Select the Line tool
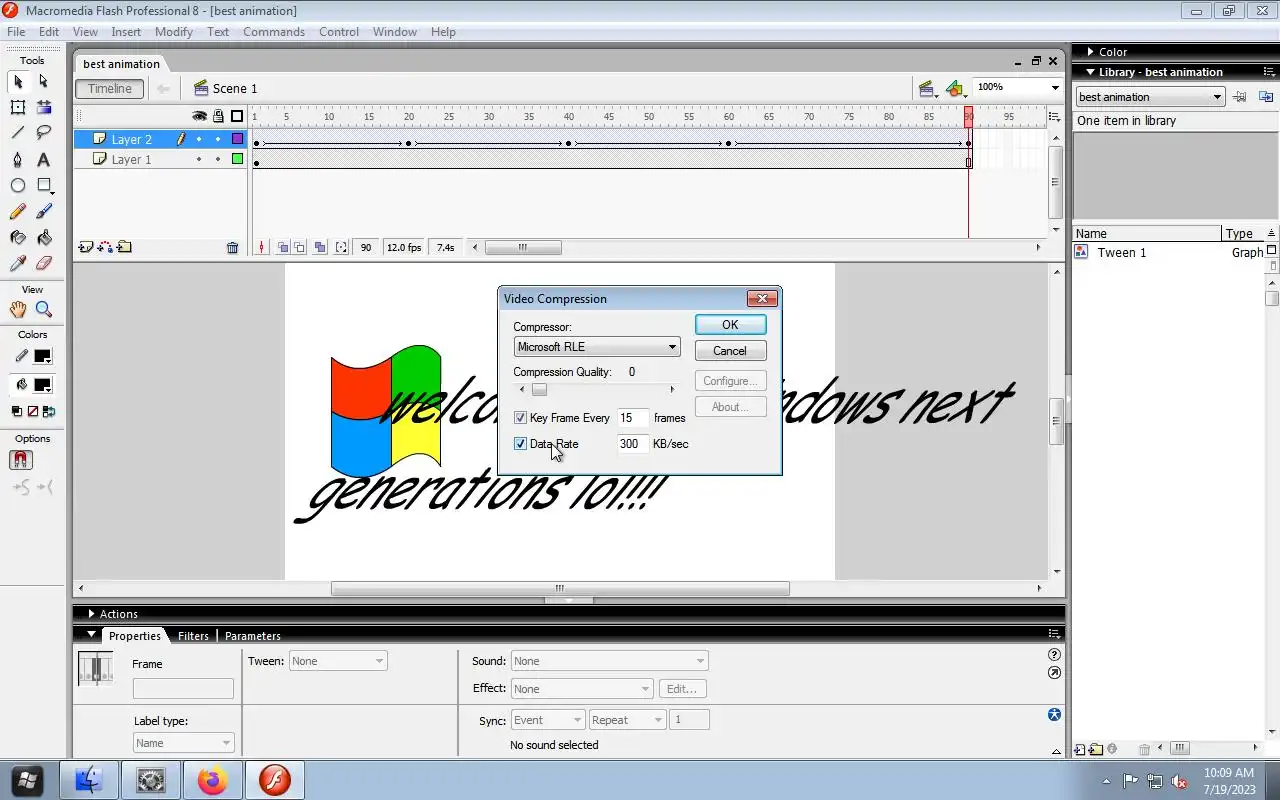This screenshot has width=1280, height=800. (x=18, y=133)
